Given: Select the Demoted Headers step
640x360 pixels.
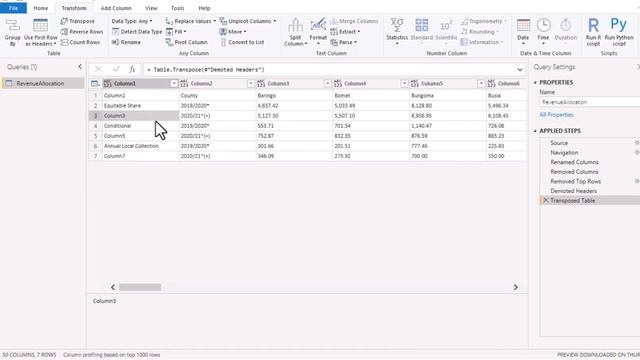Looking at the screenshot, I should [573, 191].
